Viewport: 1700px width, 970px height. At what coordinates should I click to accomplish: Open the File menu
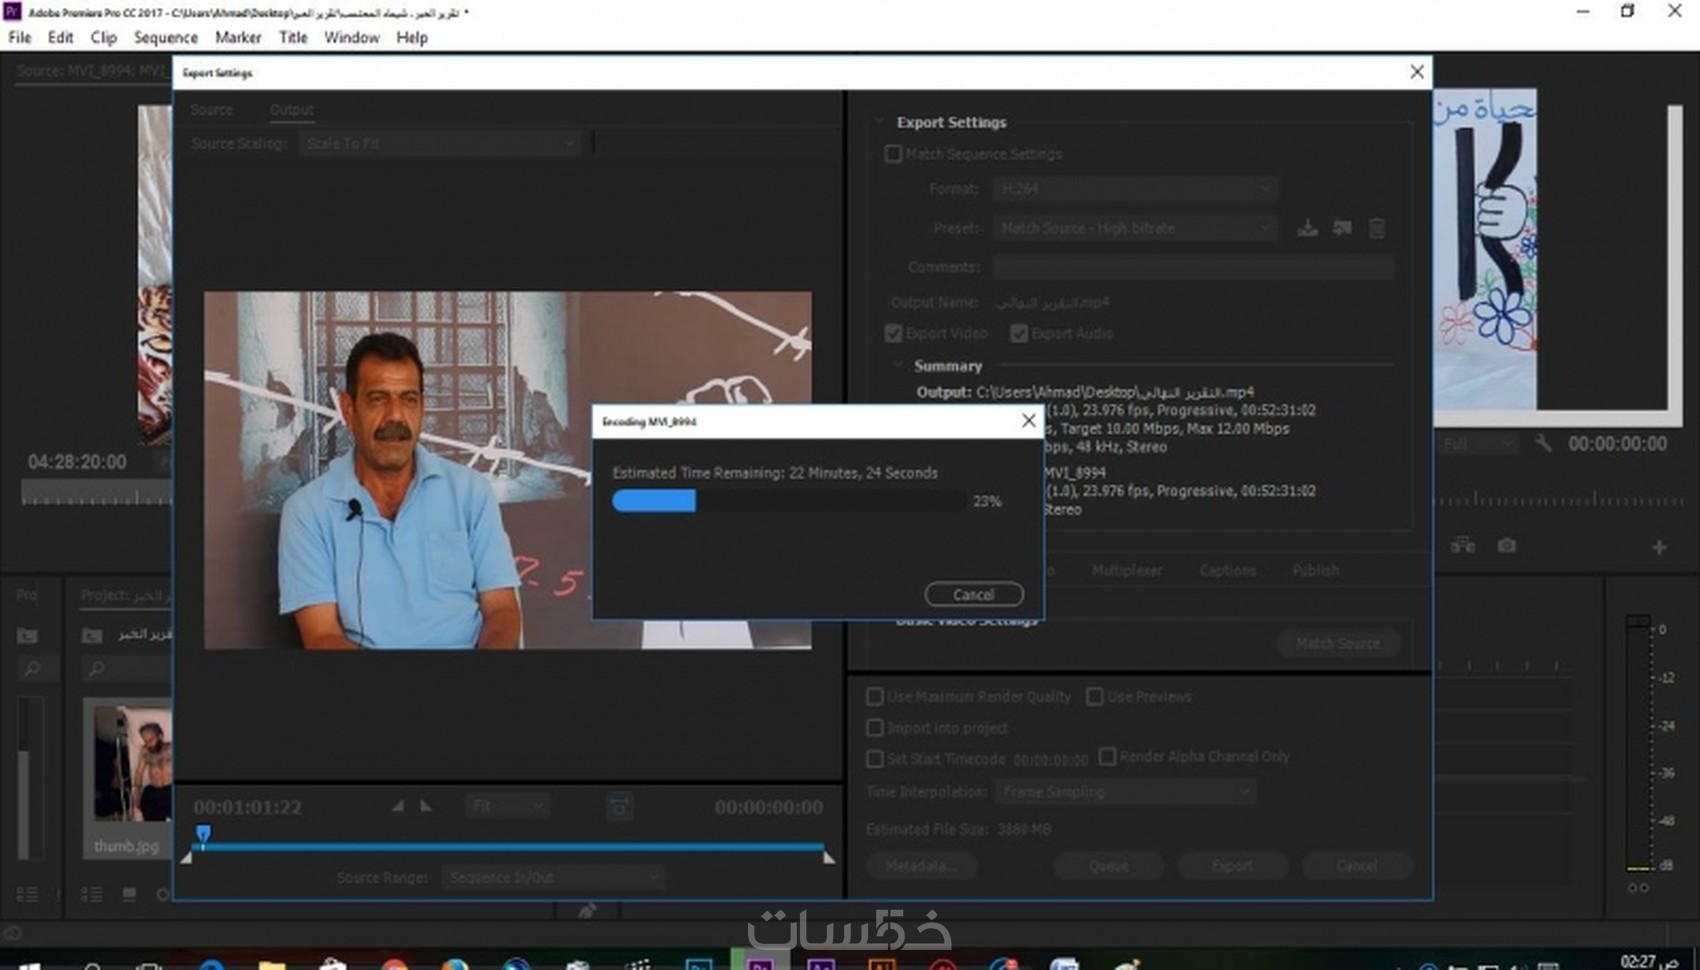(20, 37)
